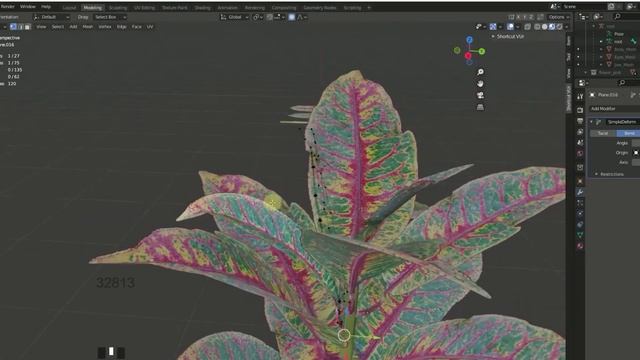This screenshot has width=640, height=360.
Task: Open viewport shading options dropdown arrow
Action: [567, 27]
